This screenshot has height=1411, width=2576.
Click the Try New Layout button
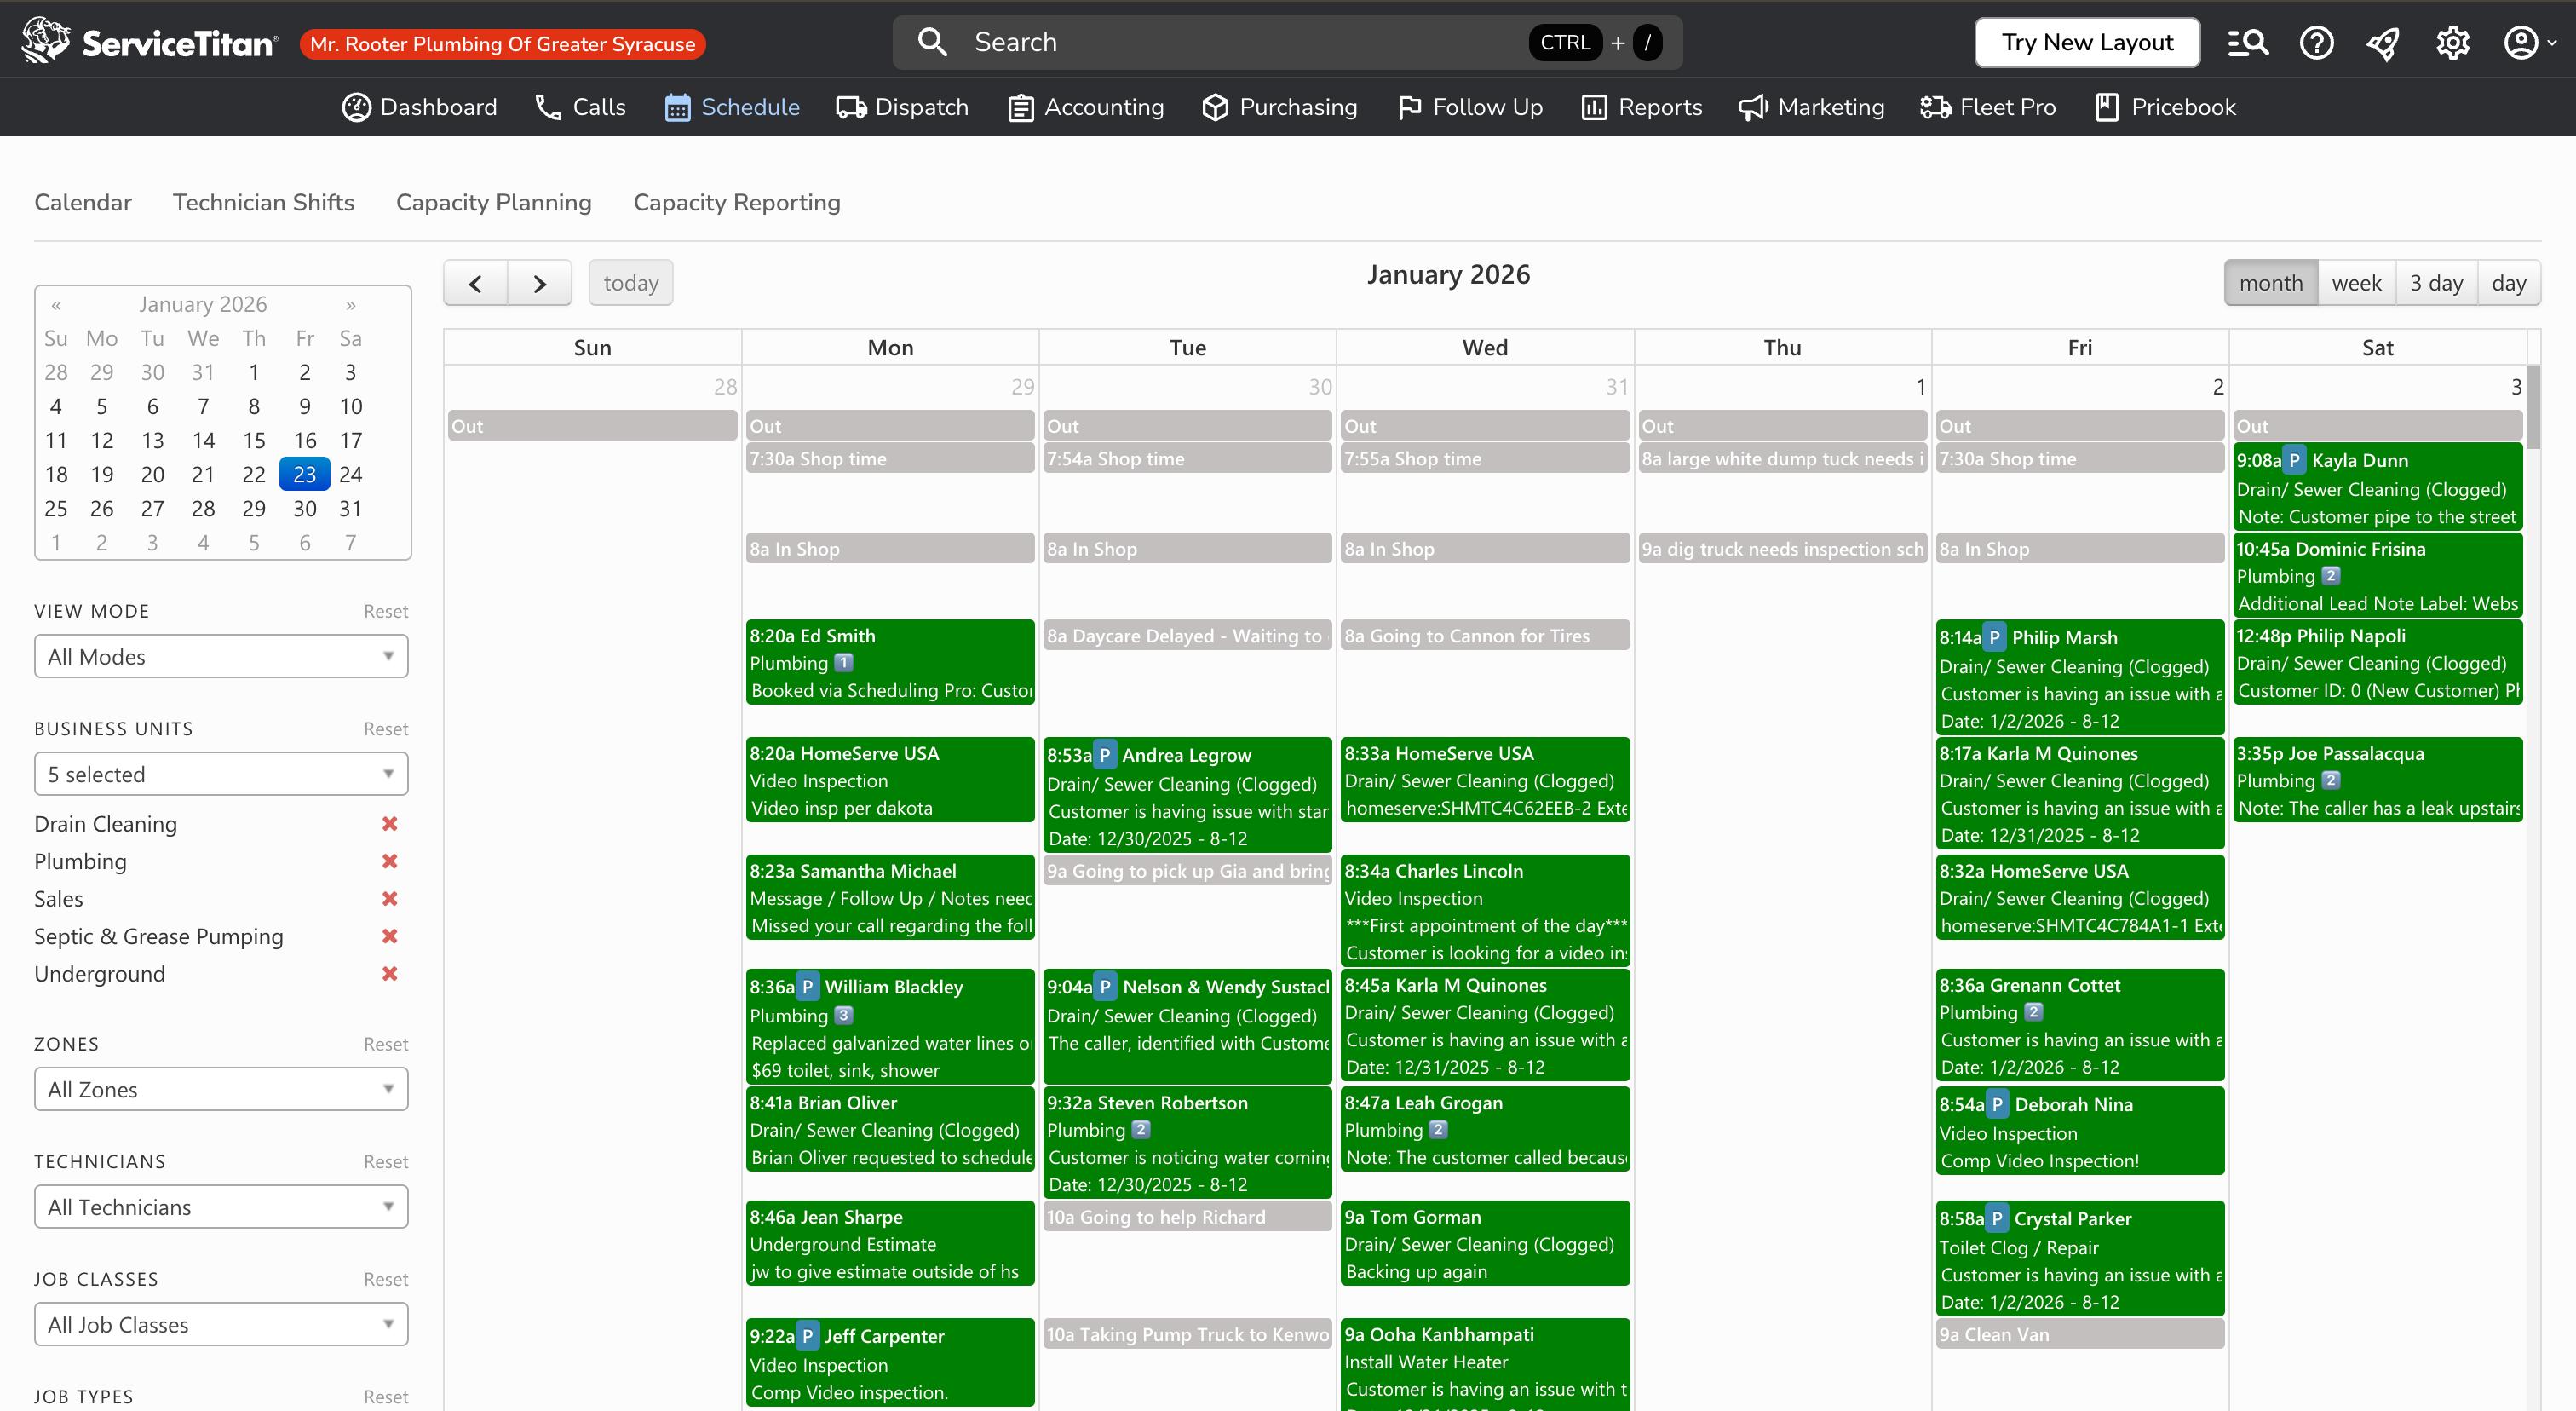pos(2086,42)
